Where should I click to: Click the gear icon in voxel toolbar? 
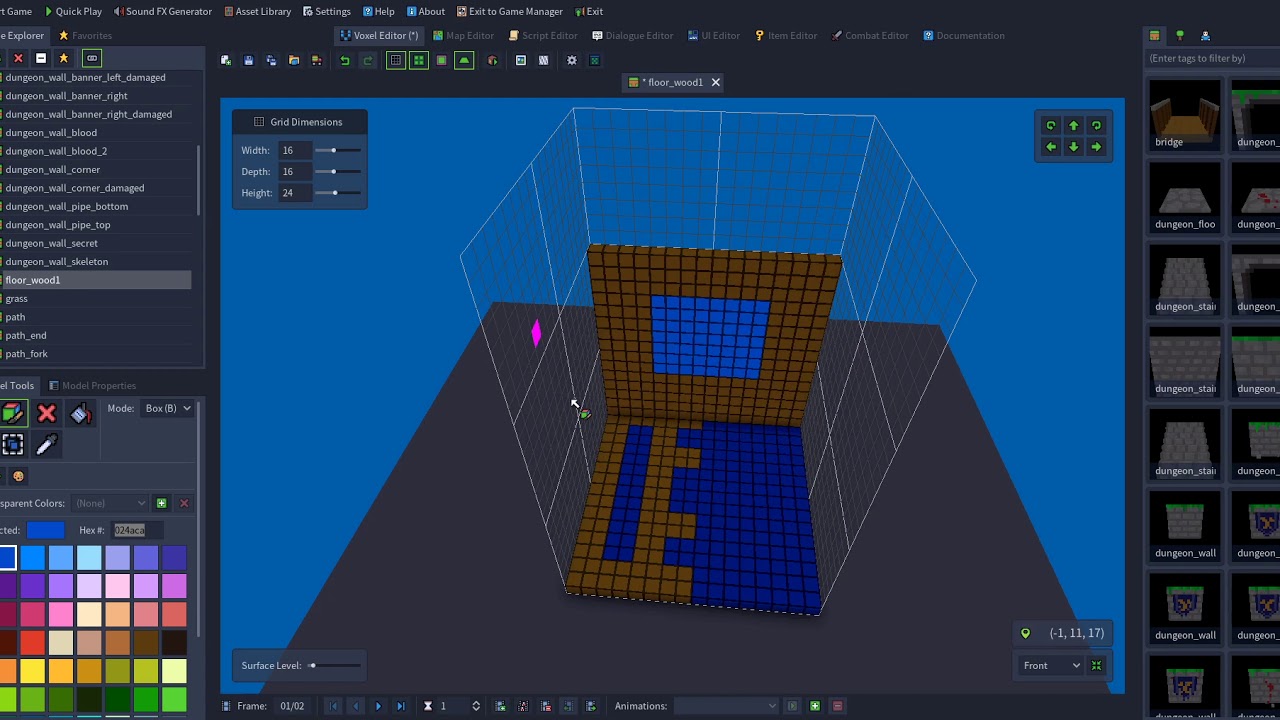tap(572, 60)
